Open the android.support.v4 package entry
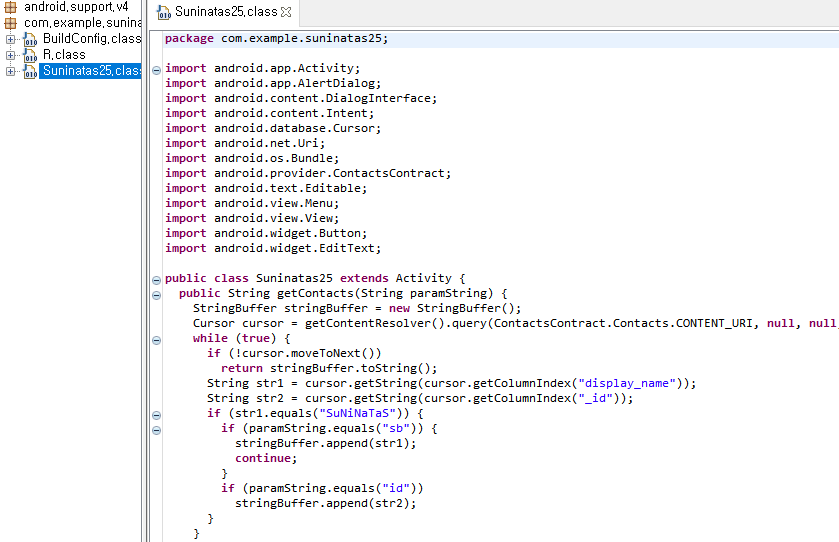This screenshot has height=542, width=839. pyautogui.click(x=76, y=7)
